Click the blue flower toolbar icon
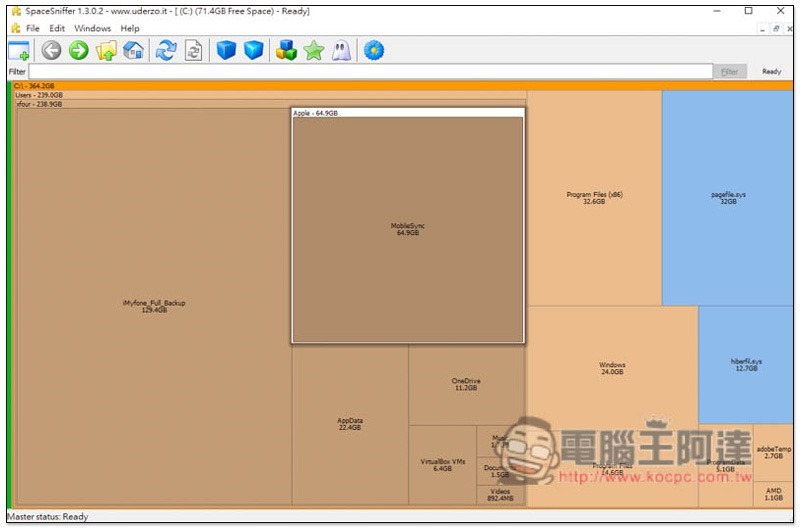This screenshot has height=529, width=800. point(374,51)
